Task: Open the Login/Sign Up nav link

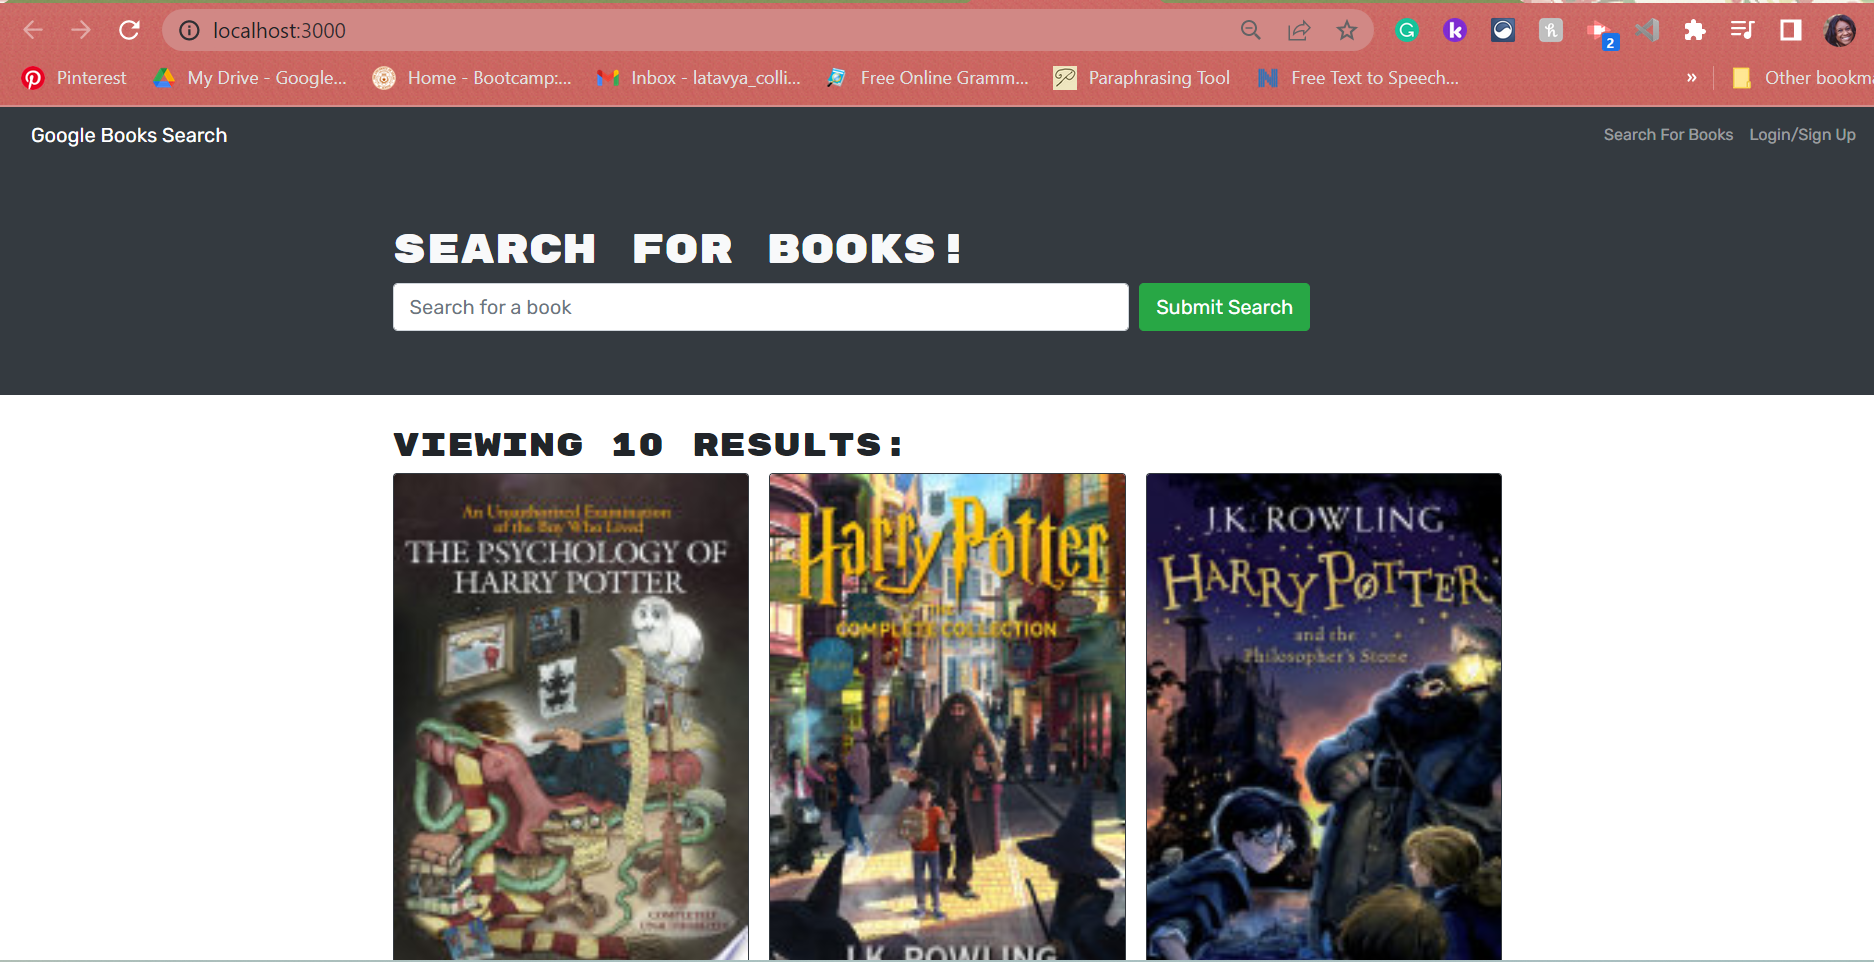Action: coord(1802,134)
